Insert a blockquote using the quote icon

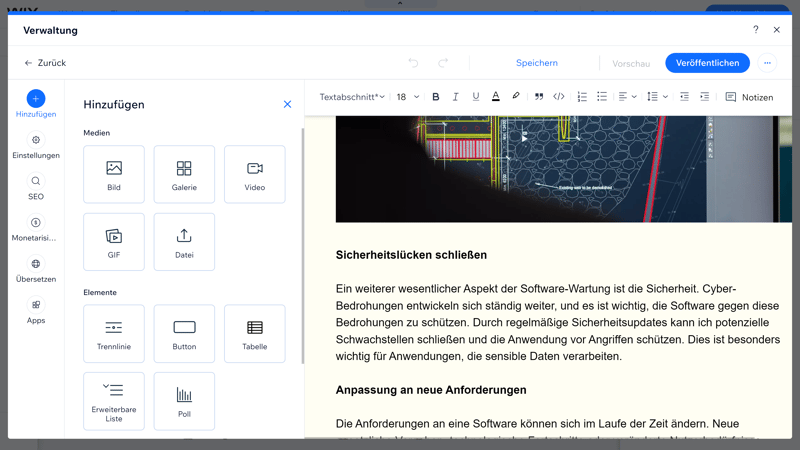[x=539, y=97]
